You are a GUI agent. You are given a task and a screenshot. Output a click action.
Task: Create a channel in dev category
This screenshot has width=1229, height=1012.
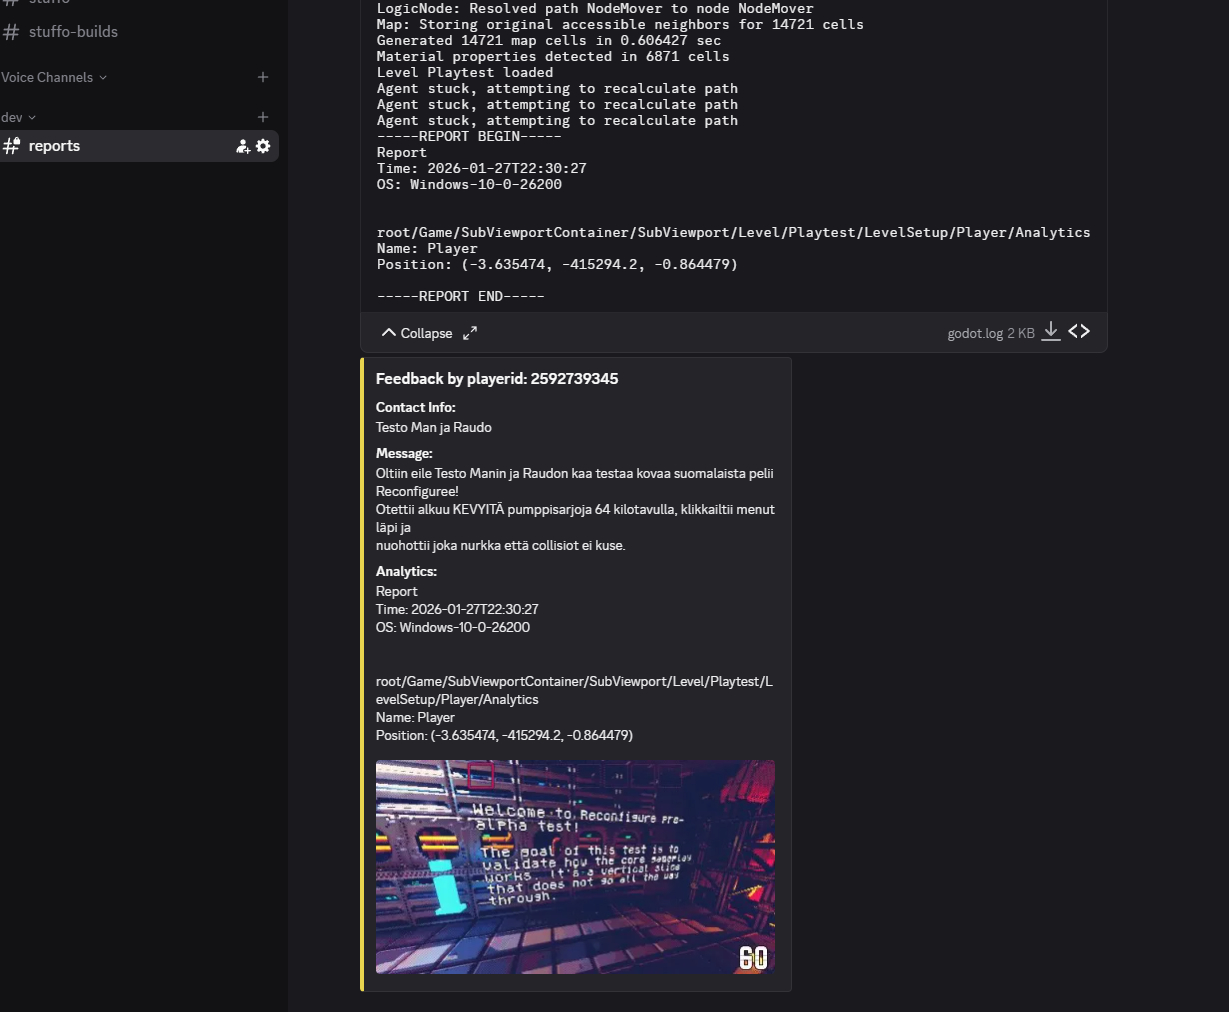tap(263, 118)
